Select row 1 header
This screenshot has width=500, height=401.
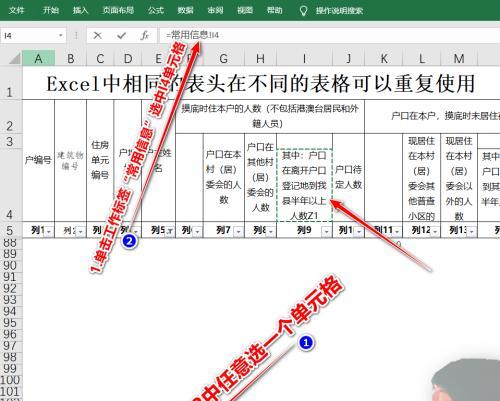[11, 83]
